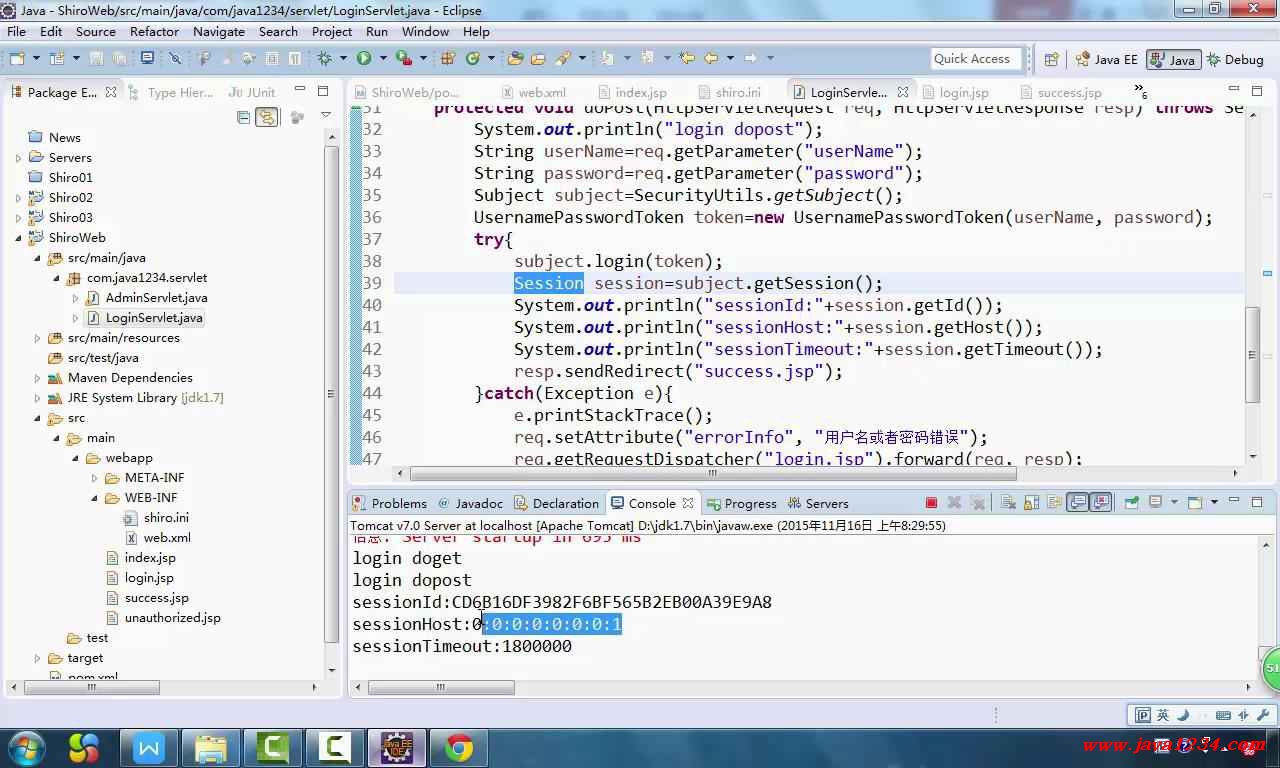Click the Back to previous location arrow

click(x=711, y=58)
